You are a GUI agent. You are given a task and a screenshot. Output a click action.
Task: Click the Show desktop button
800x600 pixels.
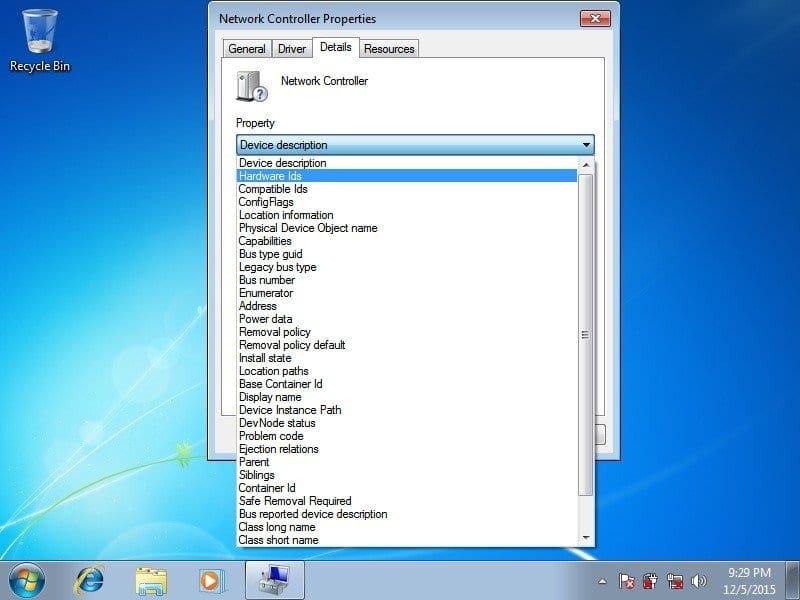click(x=793, y=581)
